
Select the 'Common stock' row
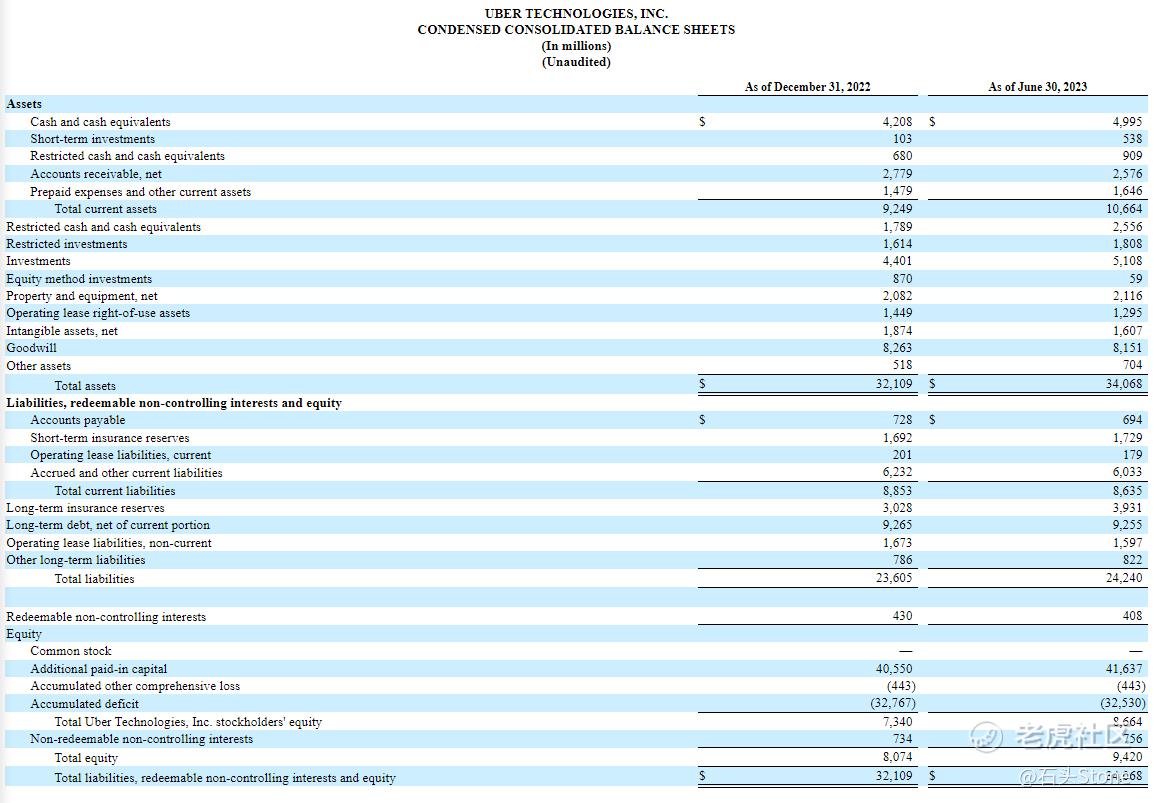coord(72,651)
